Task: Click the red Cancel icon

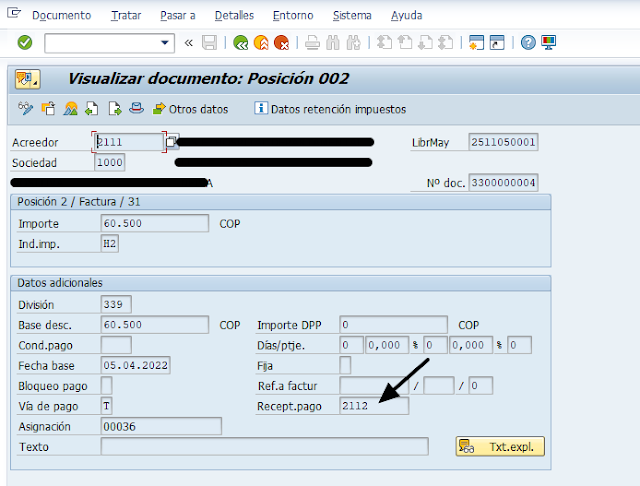Action: 281,43
